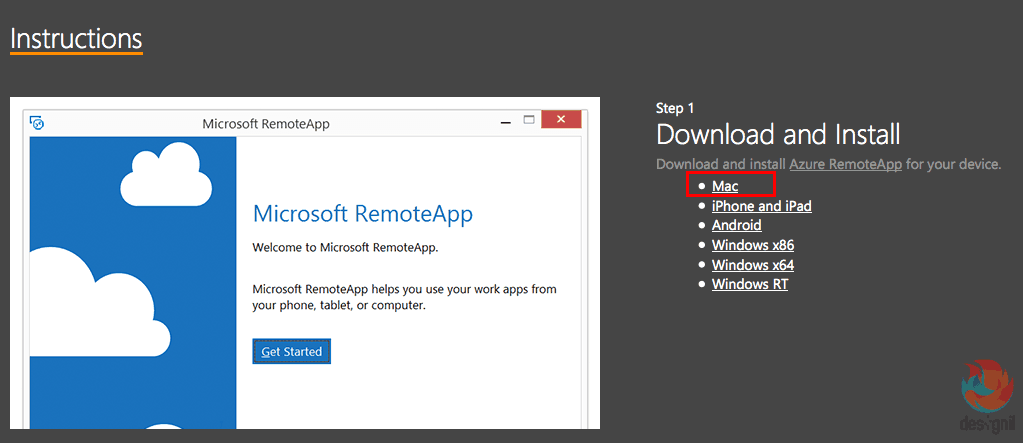The width and height of the screenshot is (1023, 443).
Task: Click the Download and Install heading
Action: [x=778, y=134]
